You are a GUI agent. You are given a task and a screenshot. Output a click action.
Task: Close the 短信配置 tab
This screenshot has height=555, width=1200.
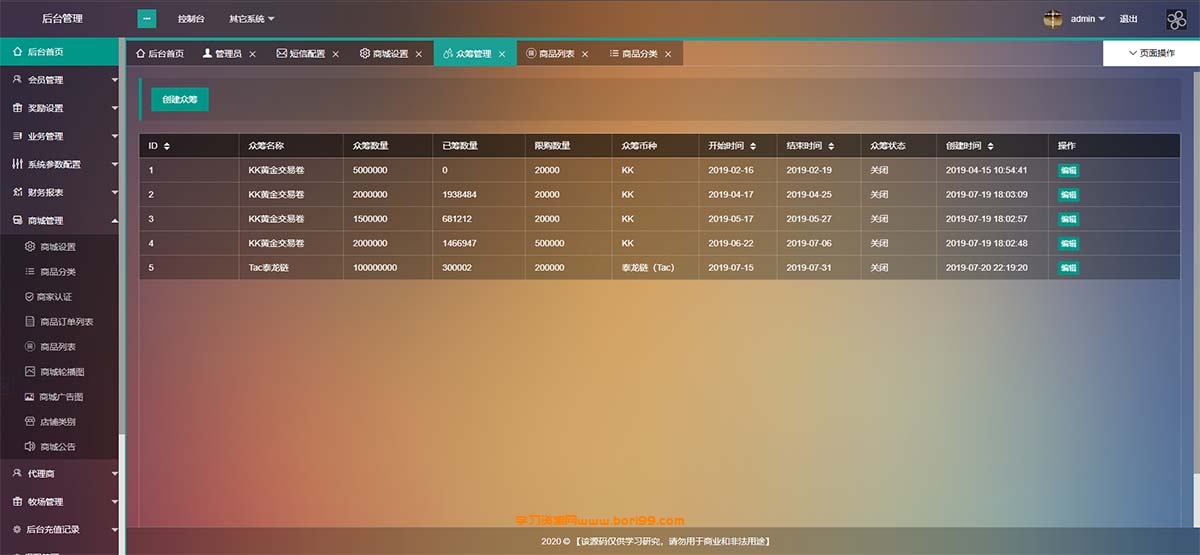(x=336, y=54)
